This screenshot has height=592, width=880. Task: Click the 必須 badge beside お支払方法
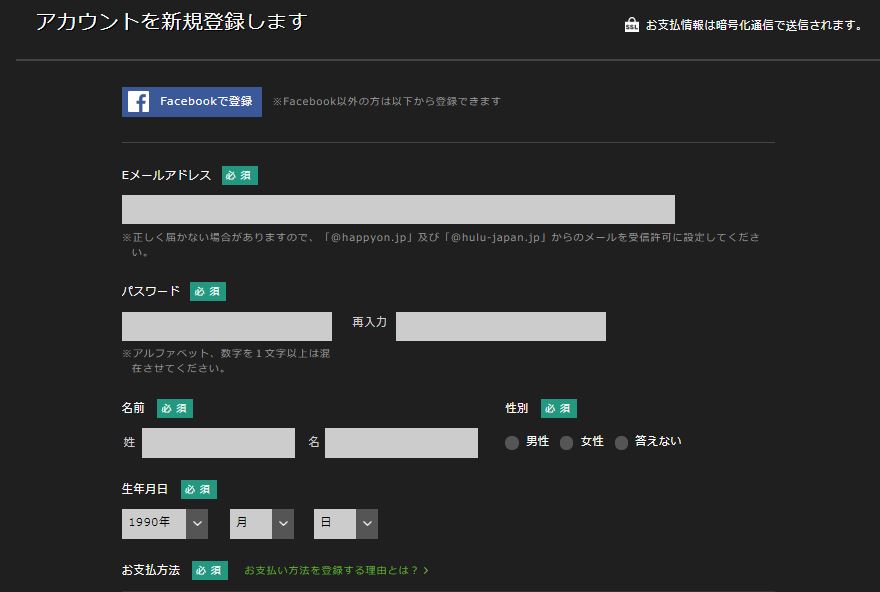coord(210,571)
